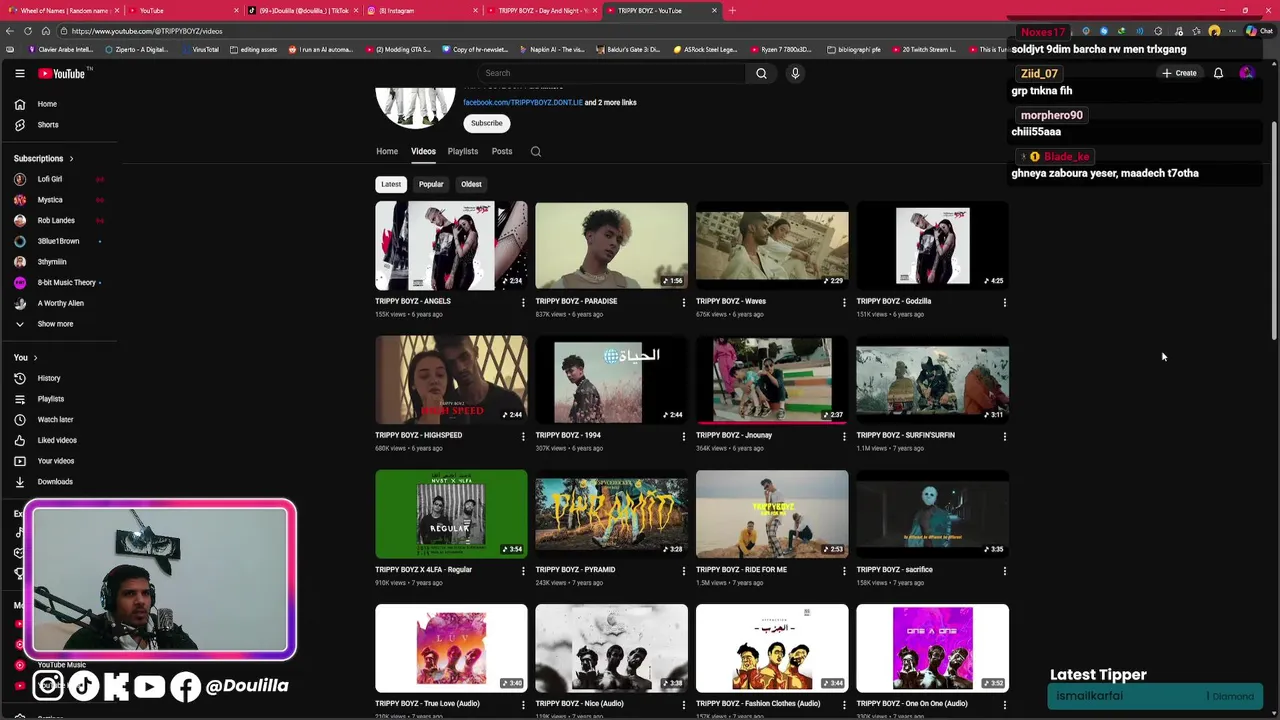Search within the channel magnifier icon
Screen dimensions: 1280x720
(536, 152)
